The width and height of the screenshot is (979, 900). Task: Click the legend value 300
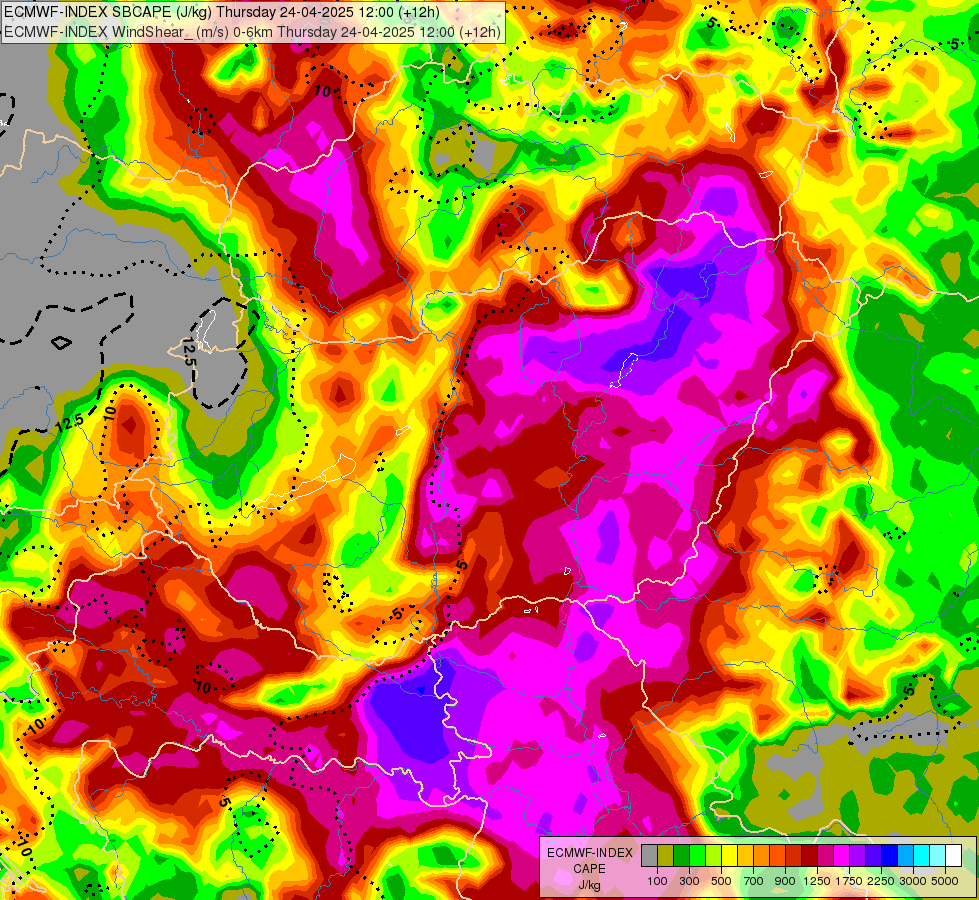click(x=689, y=881)
